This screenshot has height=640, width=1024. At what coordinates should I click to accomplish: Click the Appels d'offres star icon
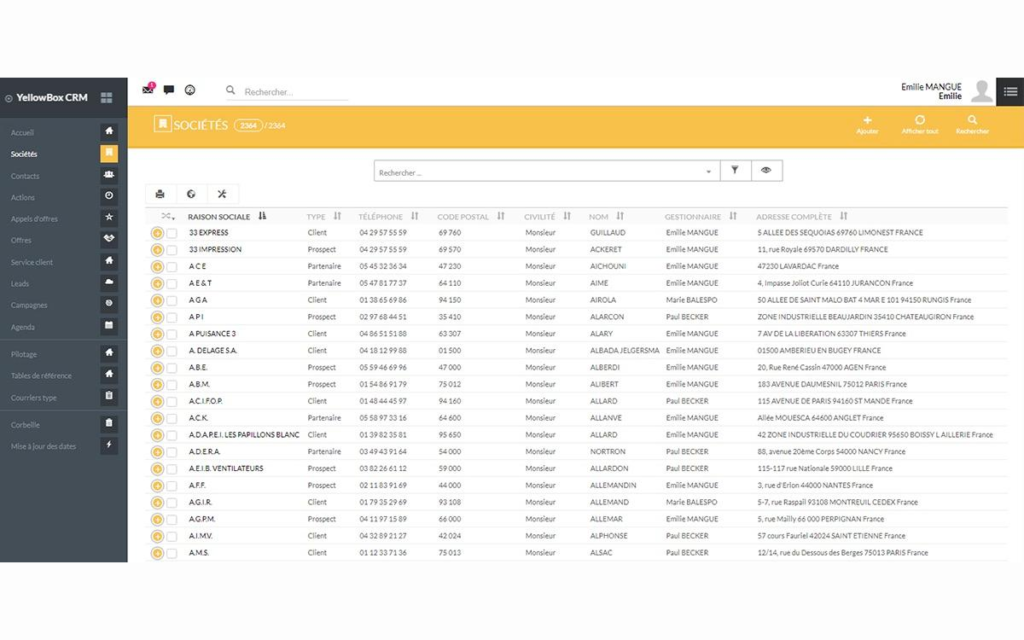point(109,217)
